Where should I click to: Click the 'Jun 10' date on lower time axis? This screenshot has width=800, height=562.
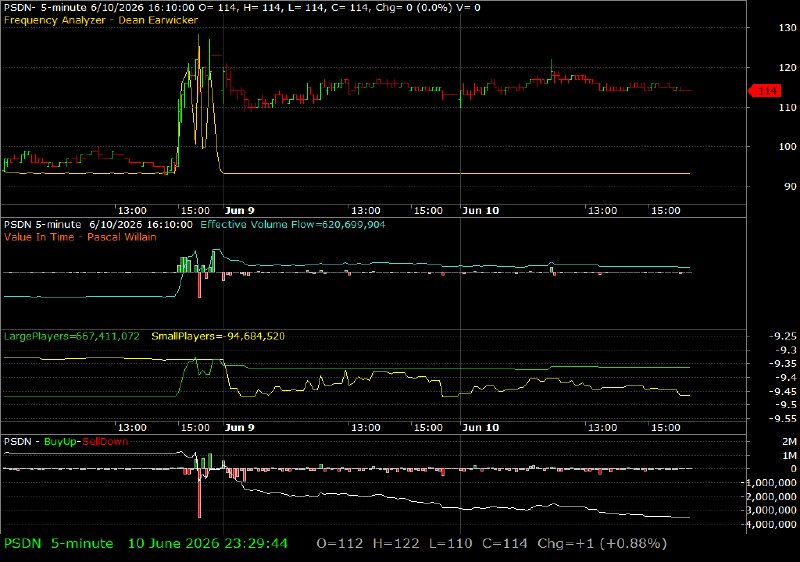(x=480, y=427)
